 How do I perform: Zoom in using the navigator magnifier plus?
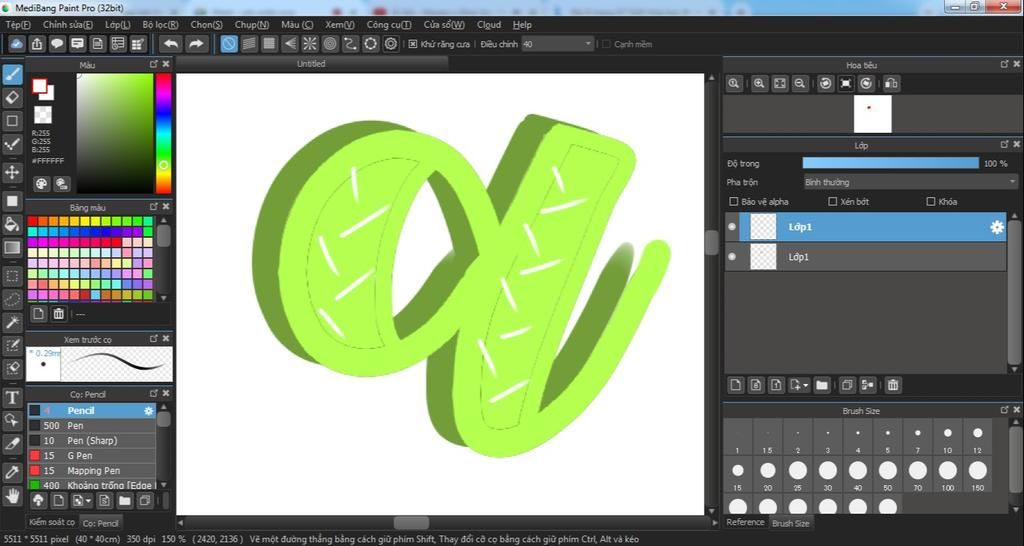(759, 84)
